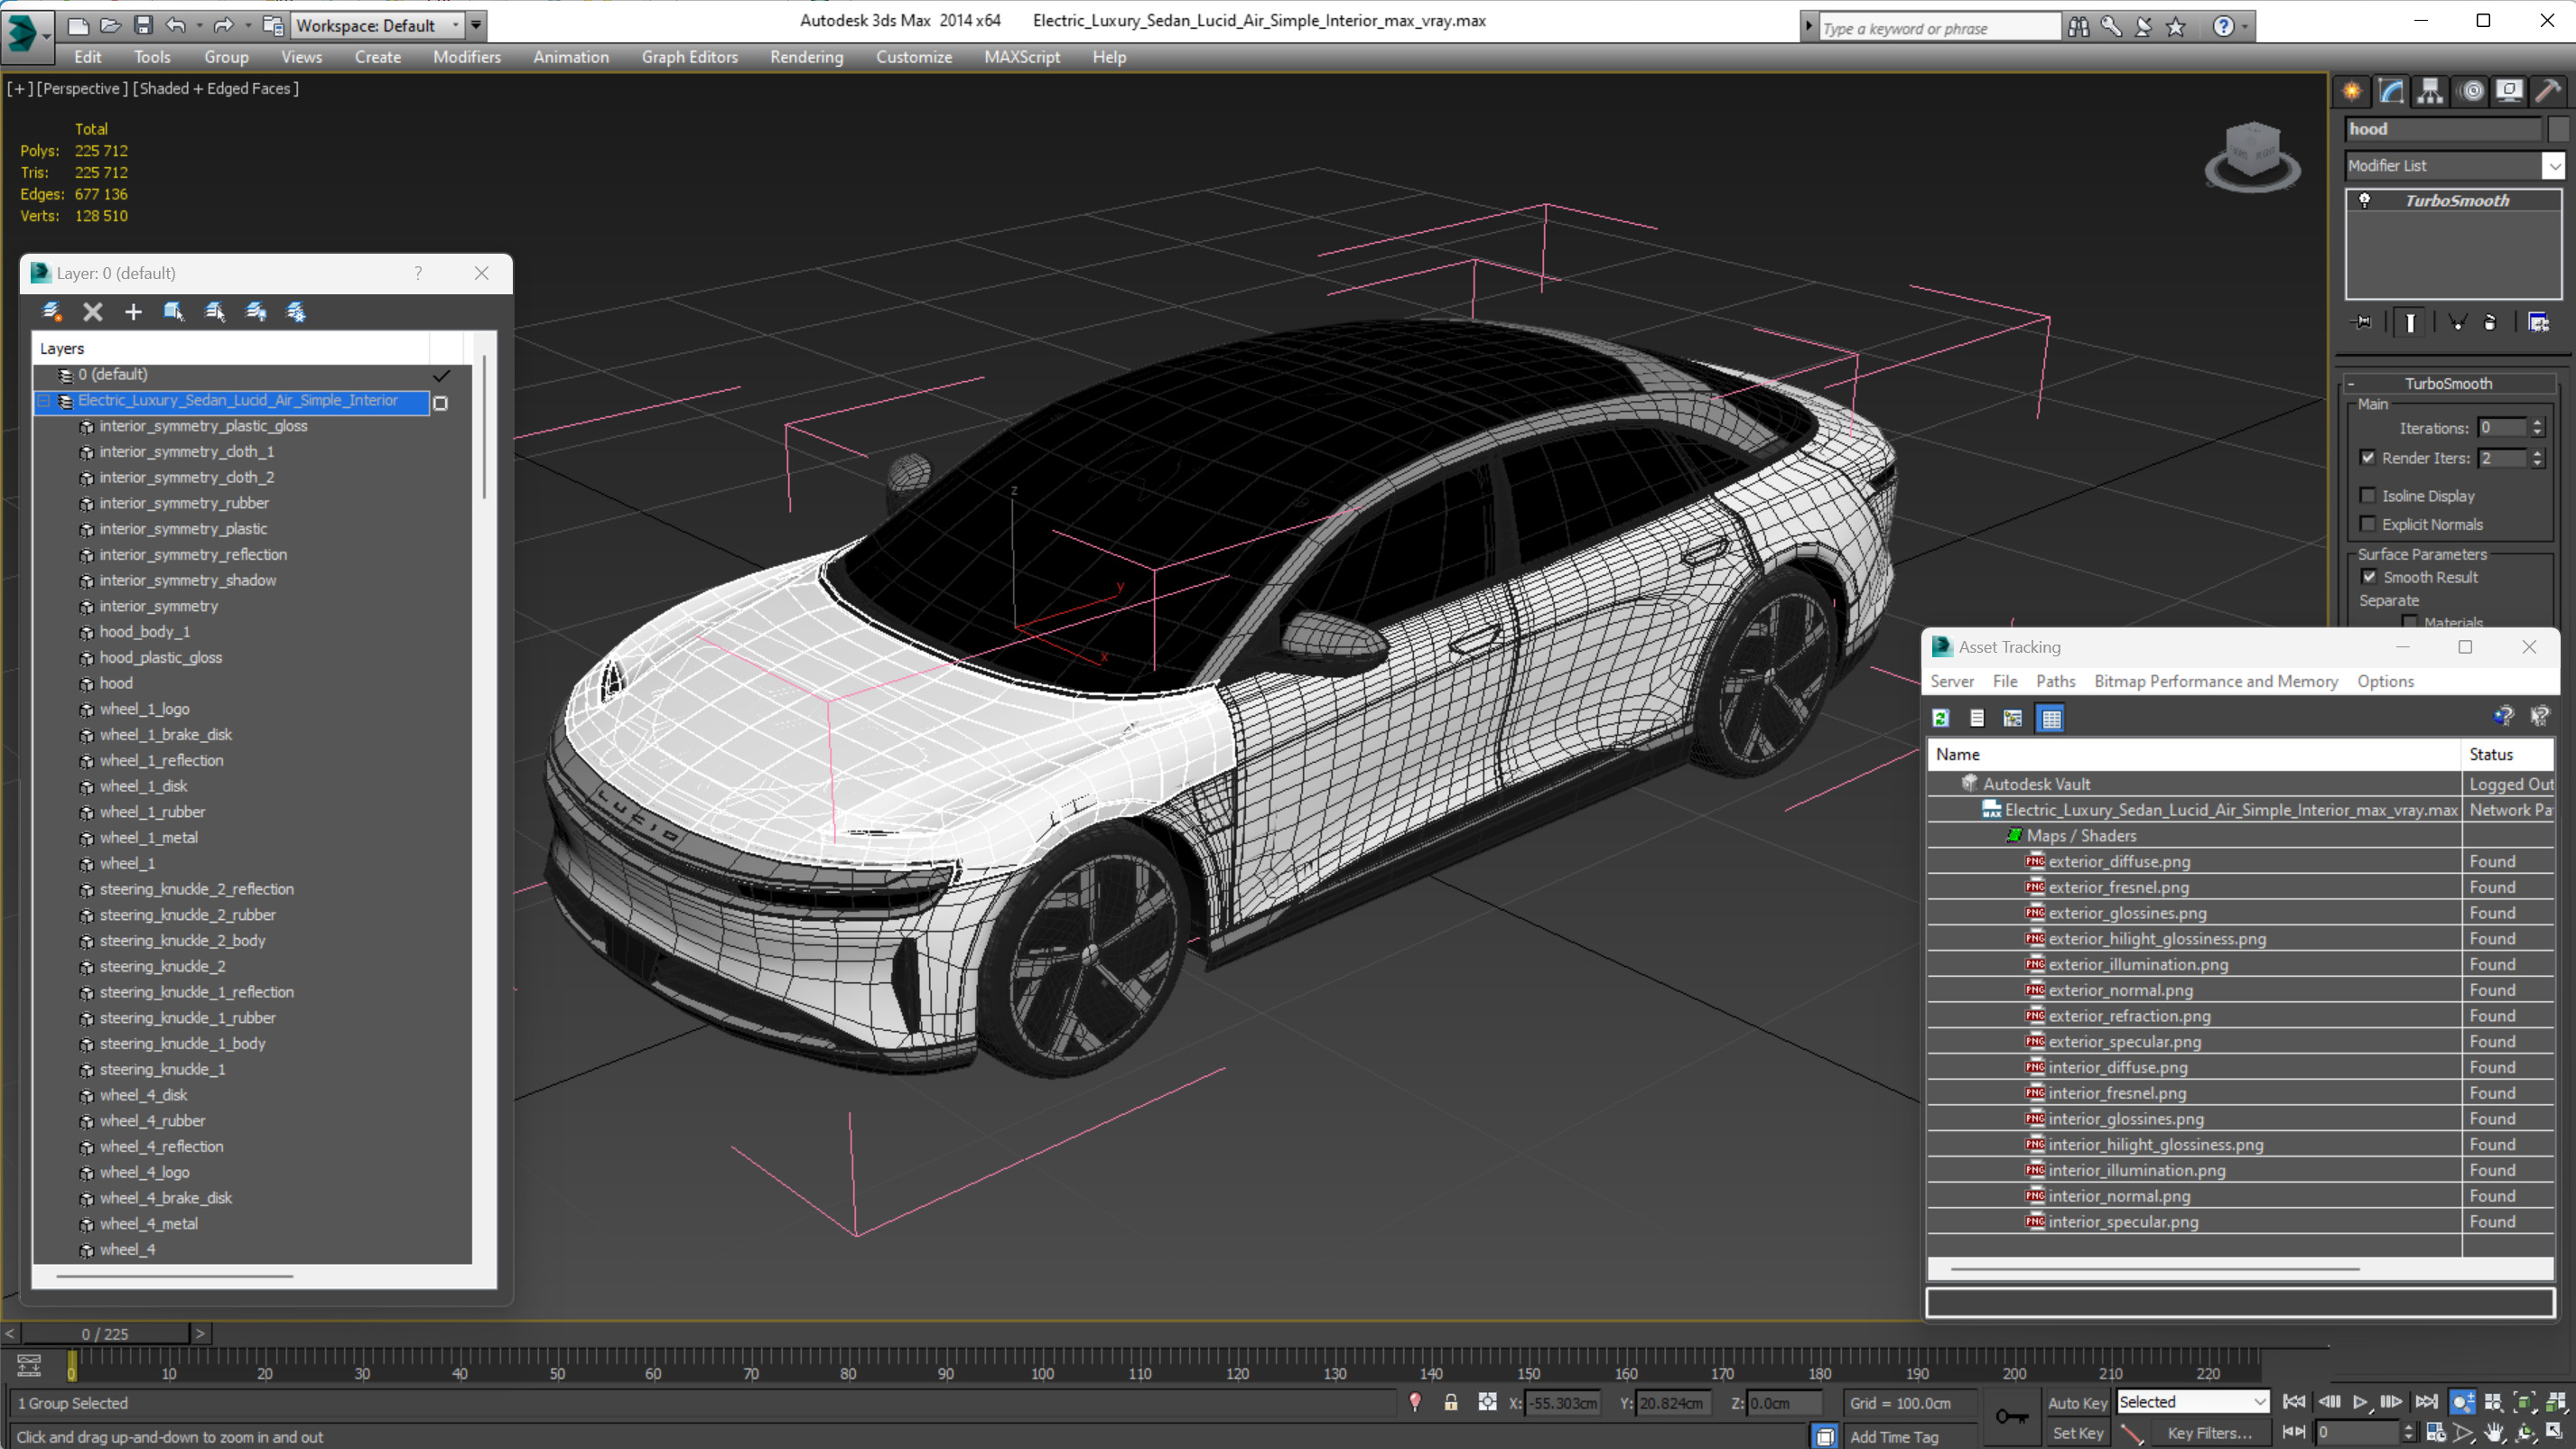Open the Rendering menu
2576x1449 pixels.
pyautogui.click(x=806, y=57)
